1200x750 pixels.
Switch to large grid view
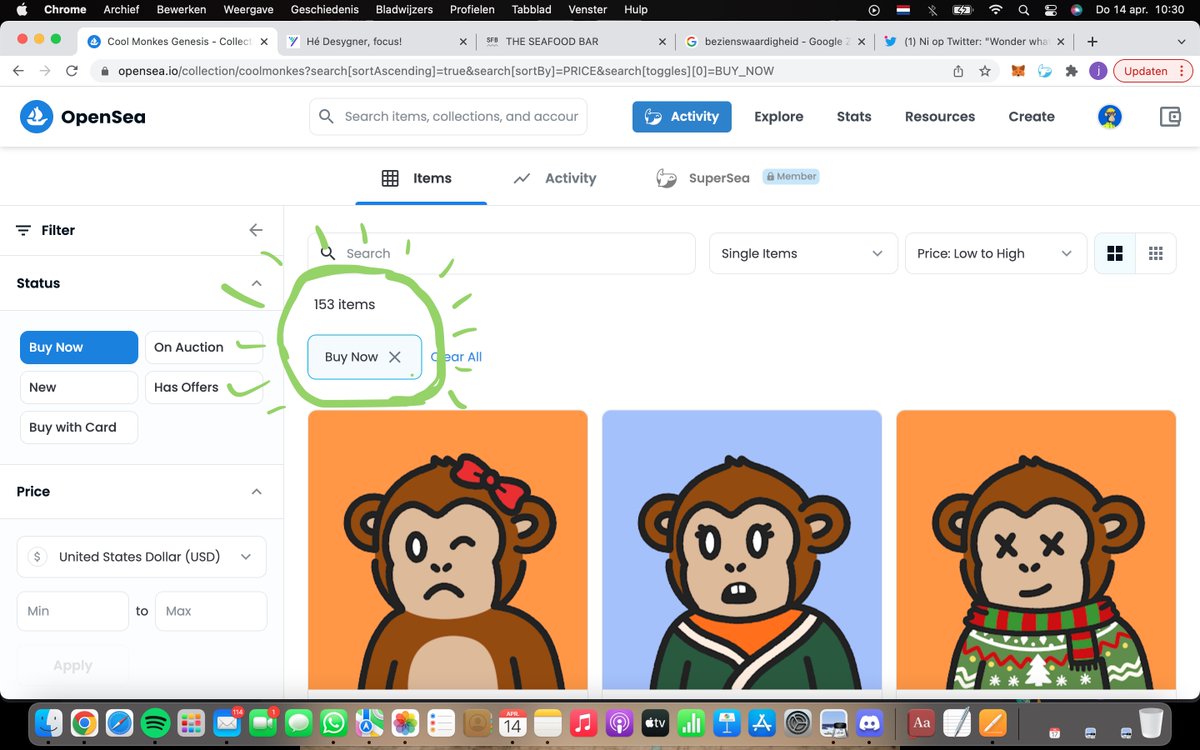tap(1115, 253)
